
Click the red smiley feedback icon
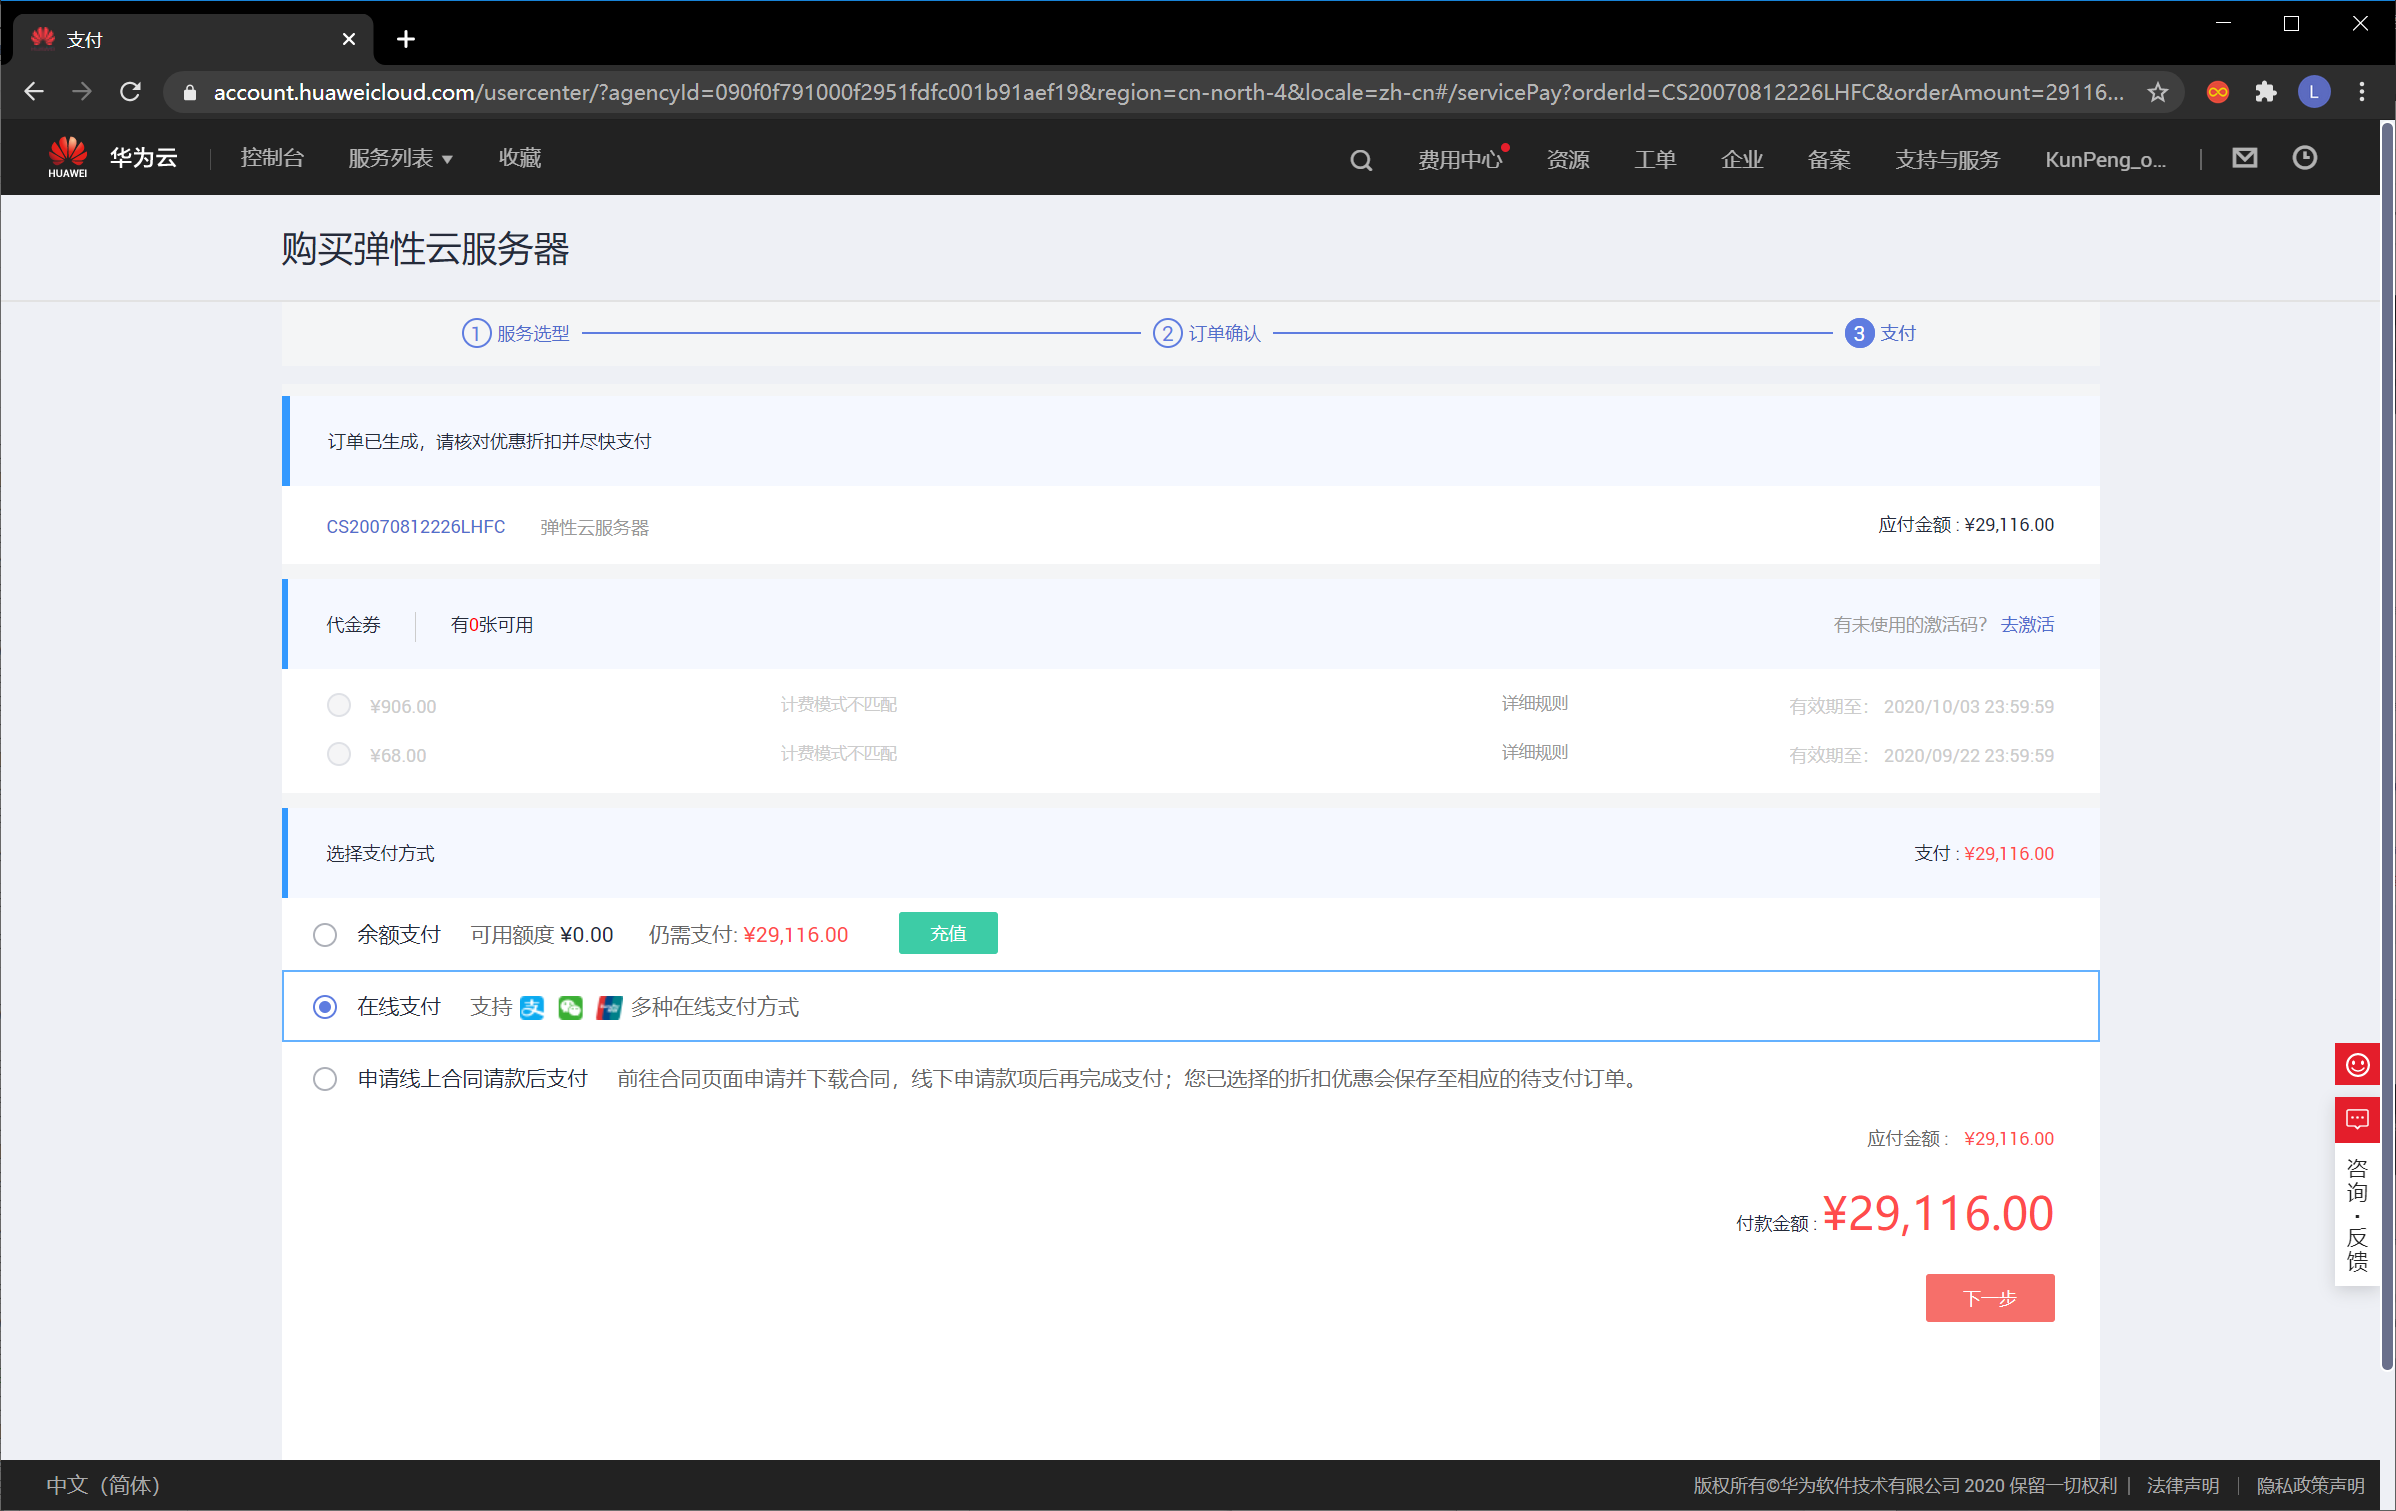pos(2357,1064)
